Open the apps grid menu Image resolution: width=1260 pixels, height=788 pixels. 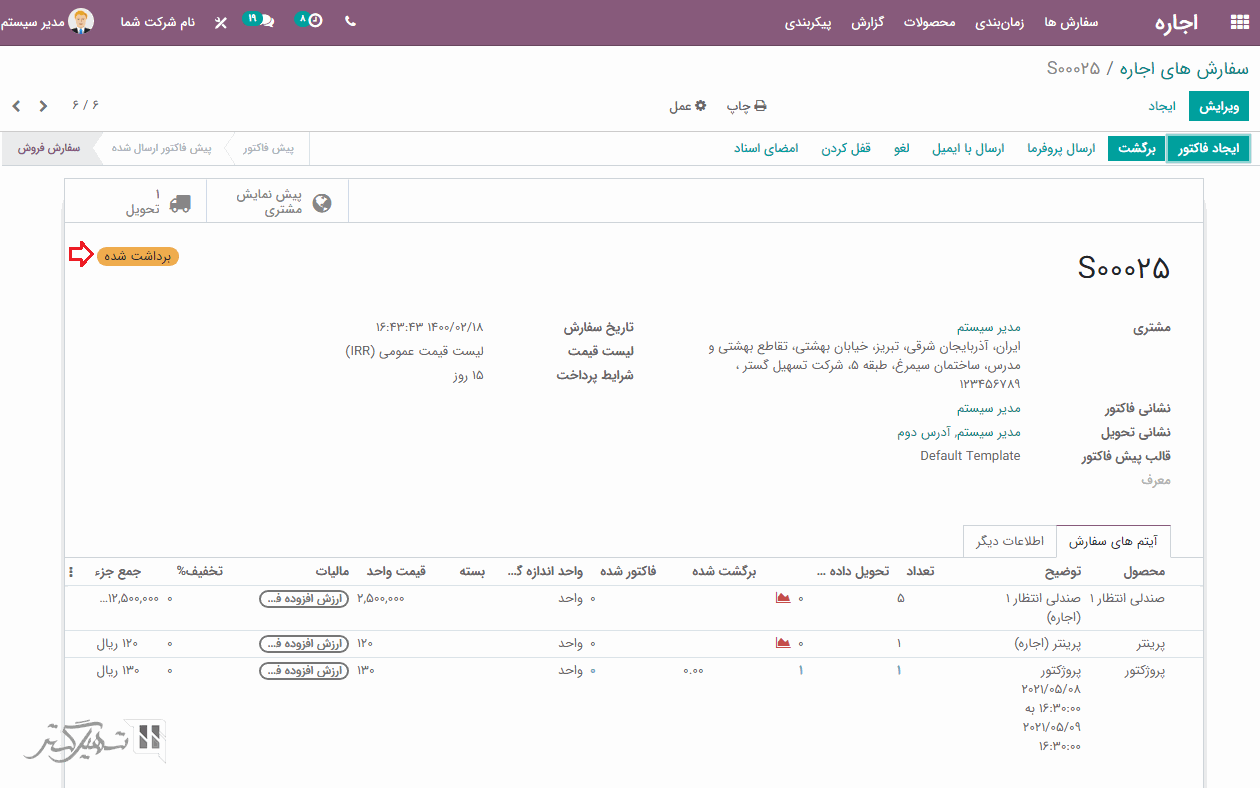1238,22
